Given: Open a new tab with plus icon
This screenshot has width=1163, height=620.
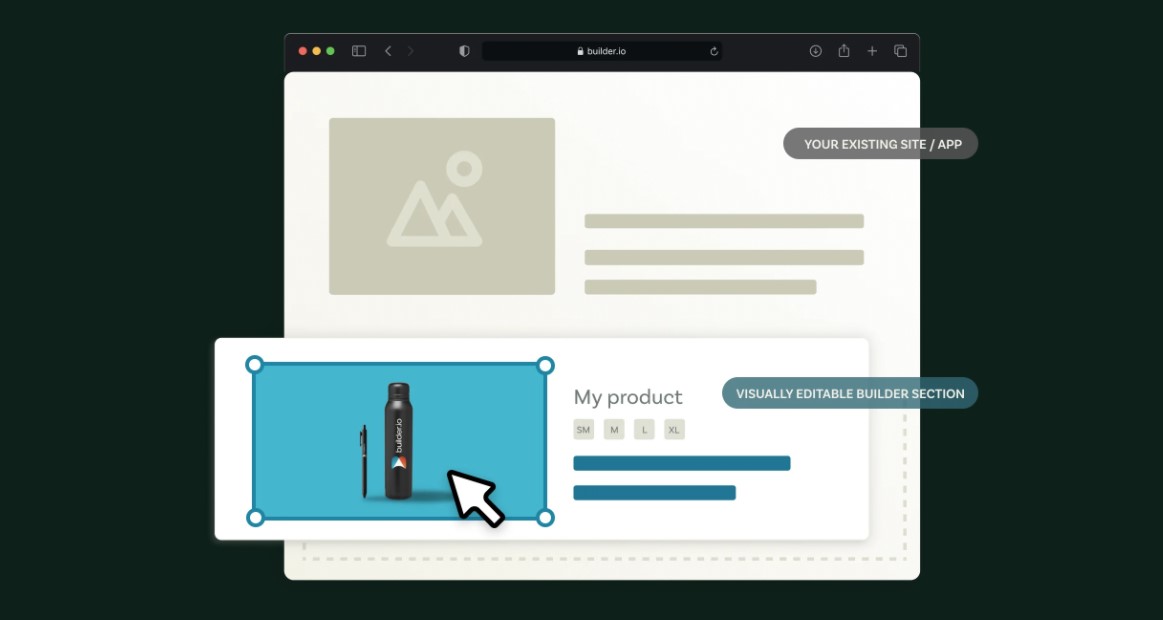Looking at the screenshot, I should [872, 51].
